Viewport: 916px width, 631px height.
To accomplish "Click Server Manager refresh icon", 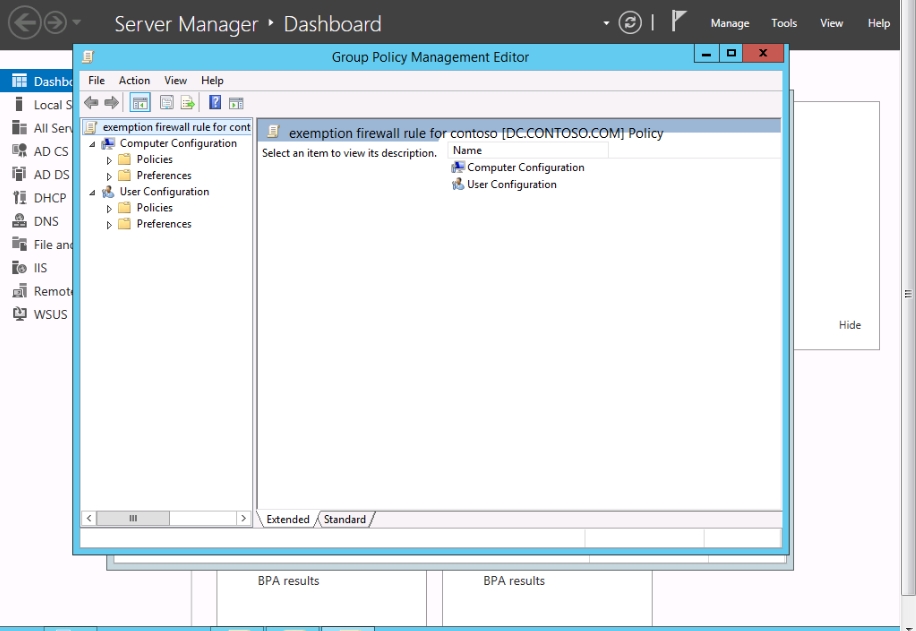I will pos(630,23).
